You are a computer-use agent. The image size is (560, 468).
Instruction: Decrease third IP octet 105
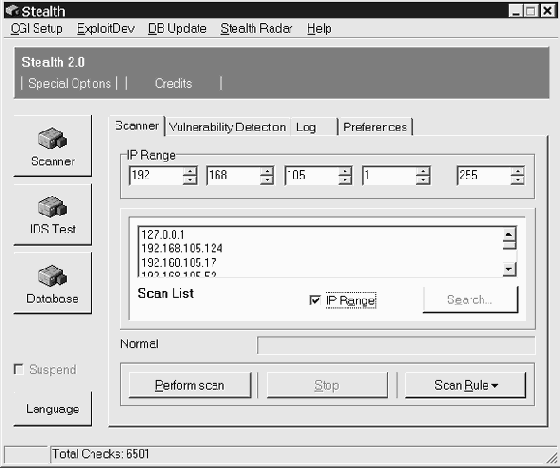(345, 179)
